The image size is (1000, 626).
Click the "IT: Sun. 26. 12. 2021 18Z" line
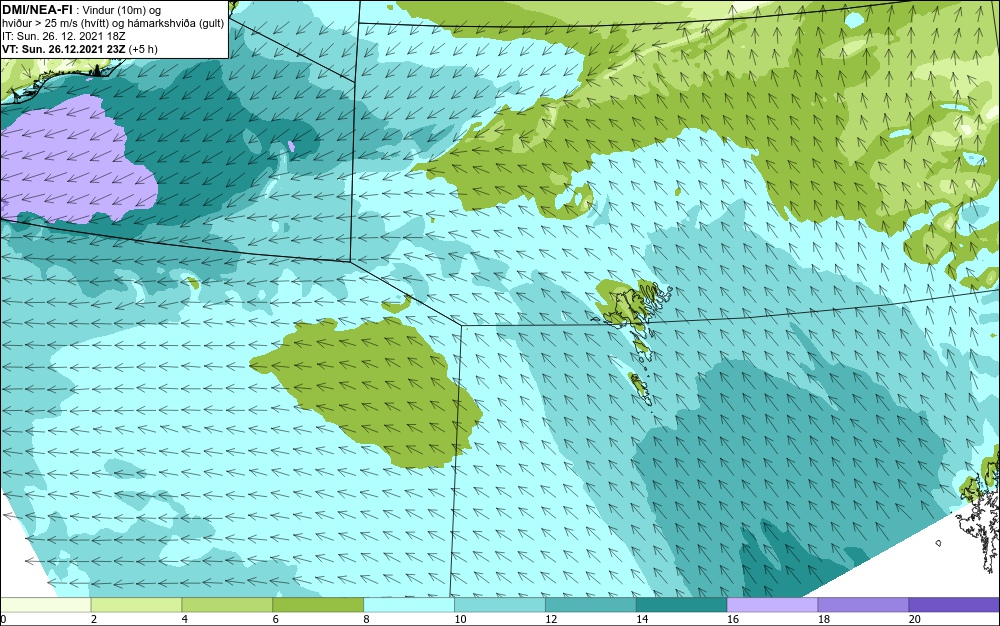click(64, 36)
